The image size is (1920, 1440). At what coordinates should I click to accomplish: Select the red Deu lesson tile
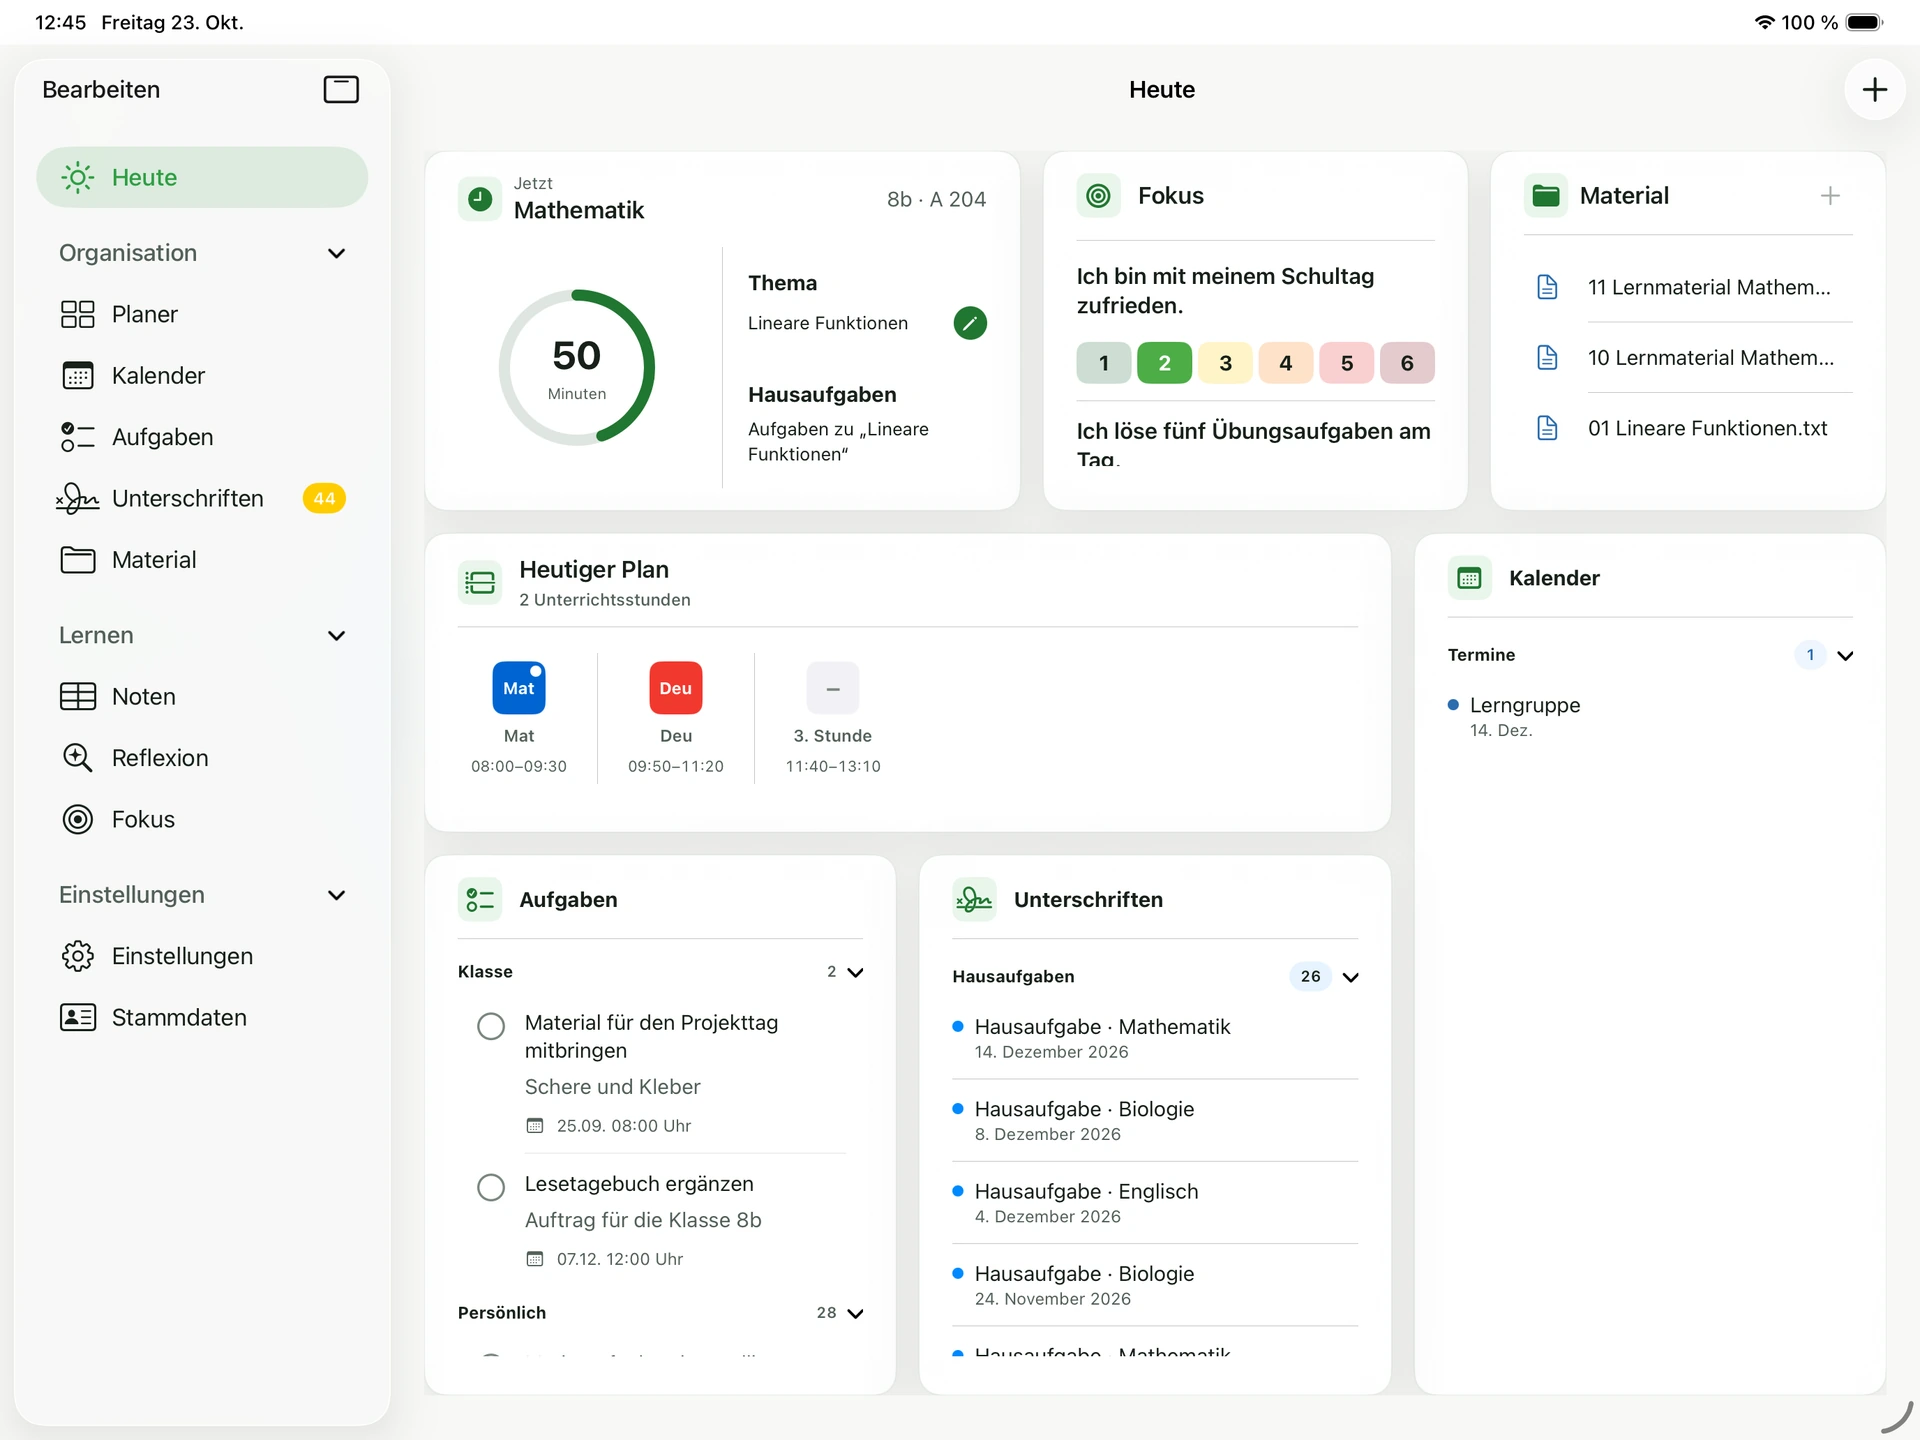click(x=676, y=688)
